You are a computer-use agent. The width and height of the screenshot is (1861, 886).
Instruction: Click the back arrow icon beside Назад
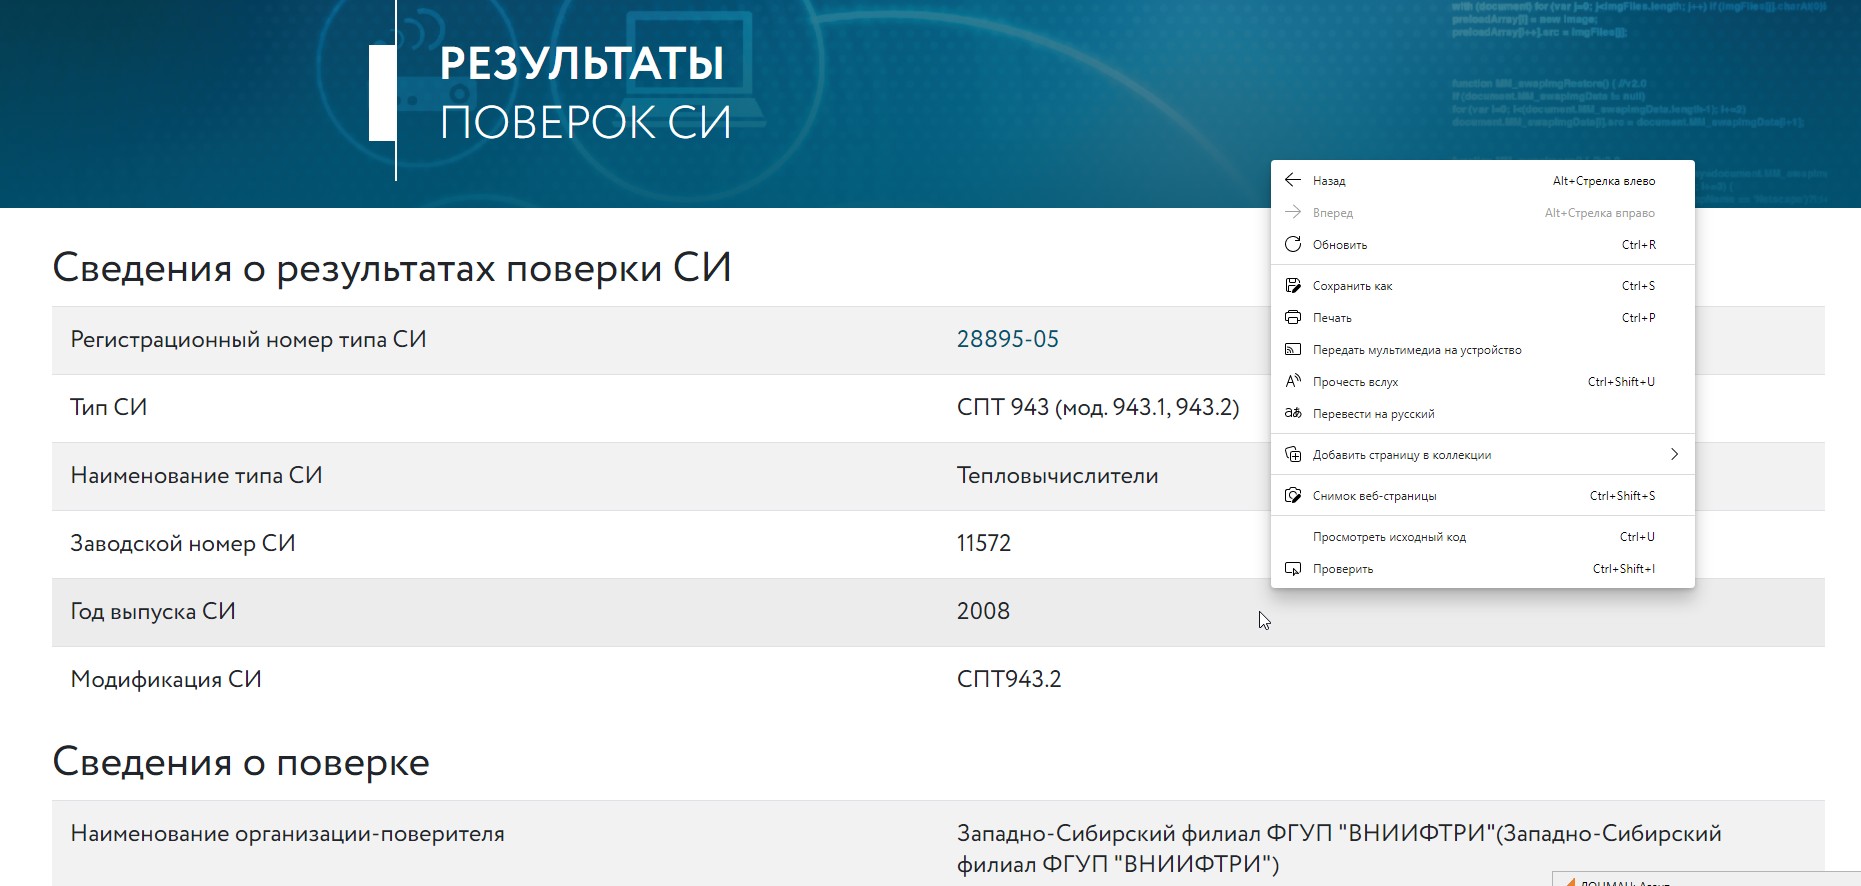tap(1293, 180)
